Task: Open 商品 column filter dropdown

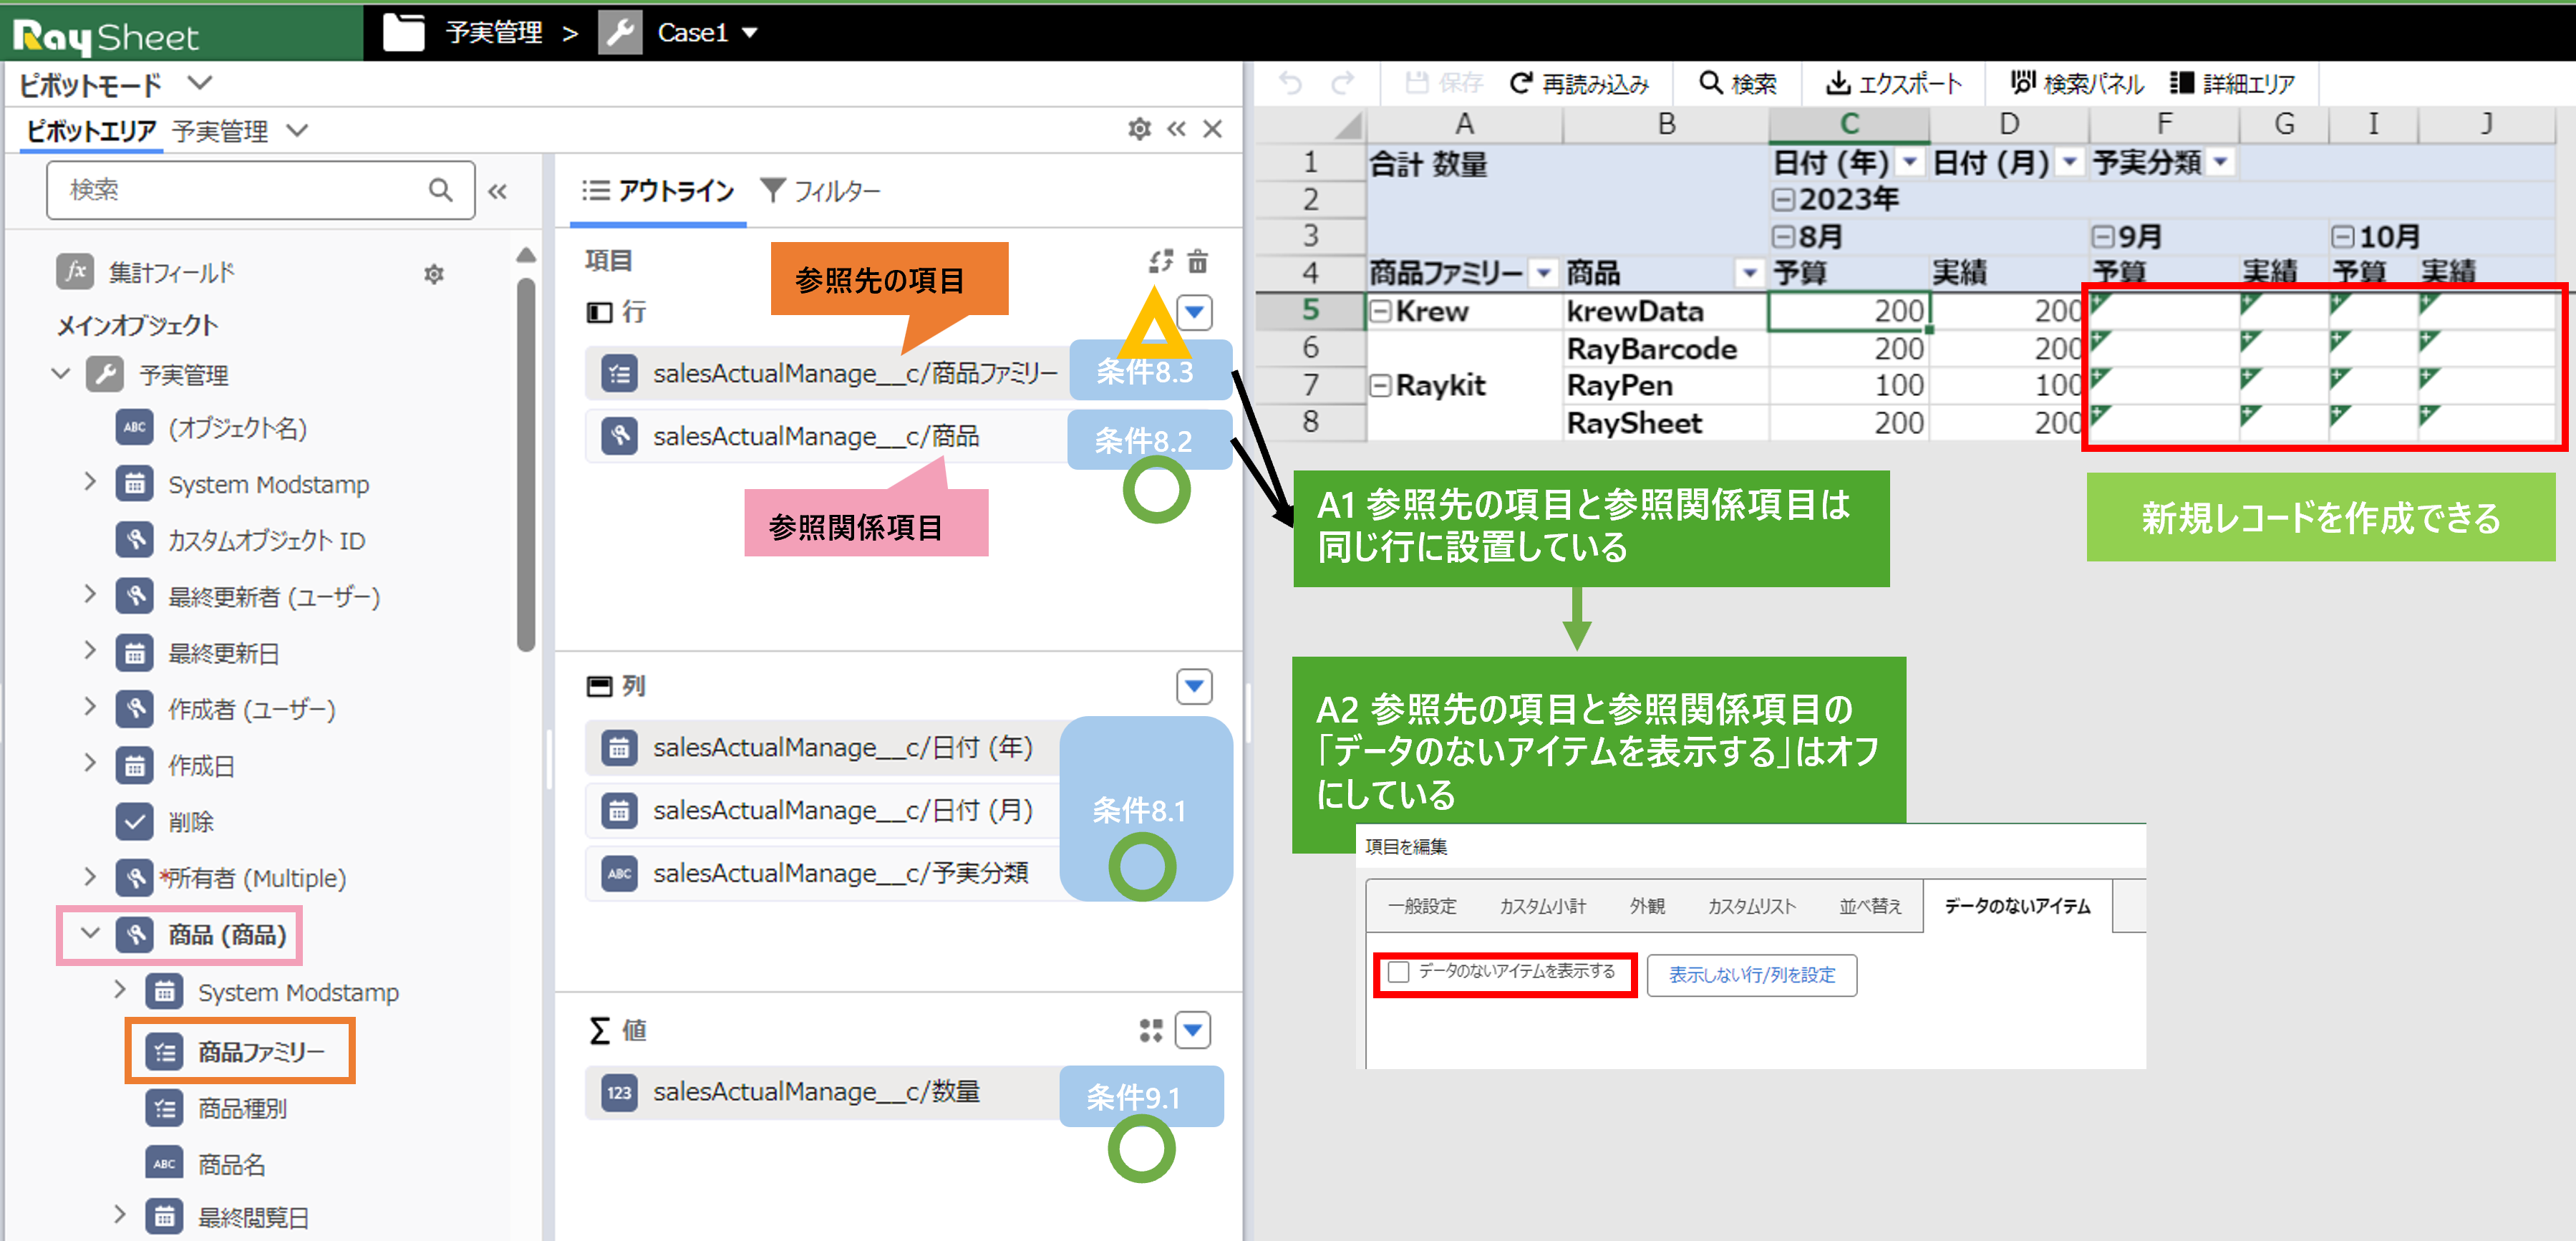Action: point(1749,273)
